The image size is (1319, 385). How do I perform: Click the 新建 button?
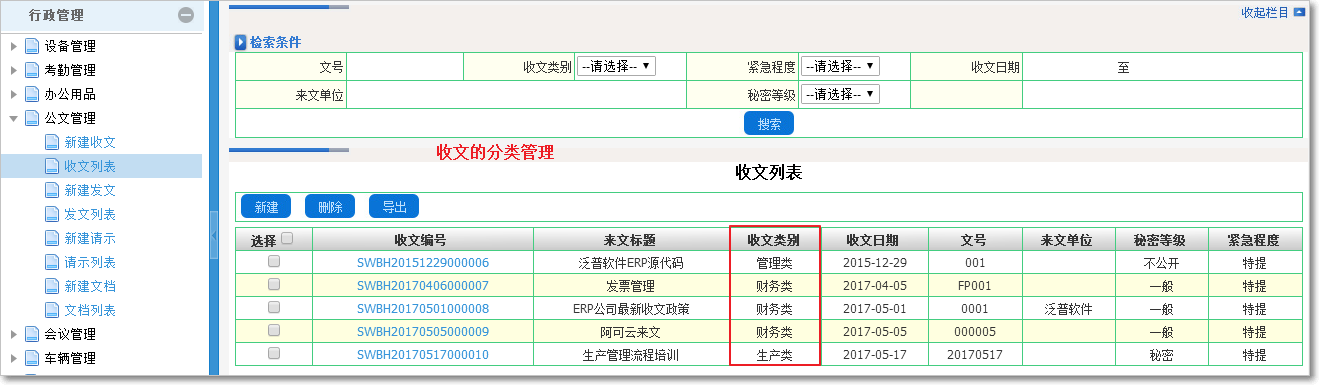pos(266,206)
